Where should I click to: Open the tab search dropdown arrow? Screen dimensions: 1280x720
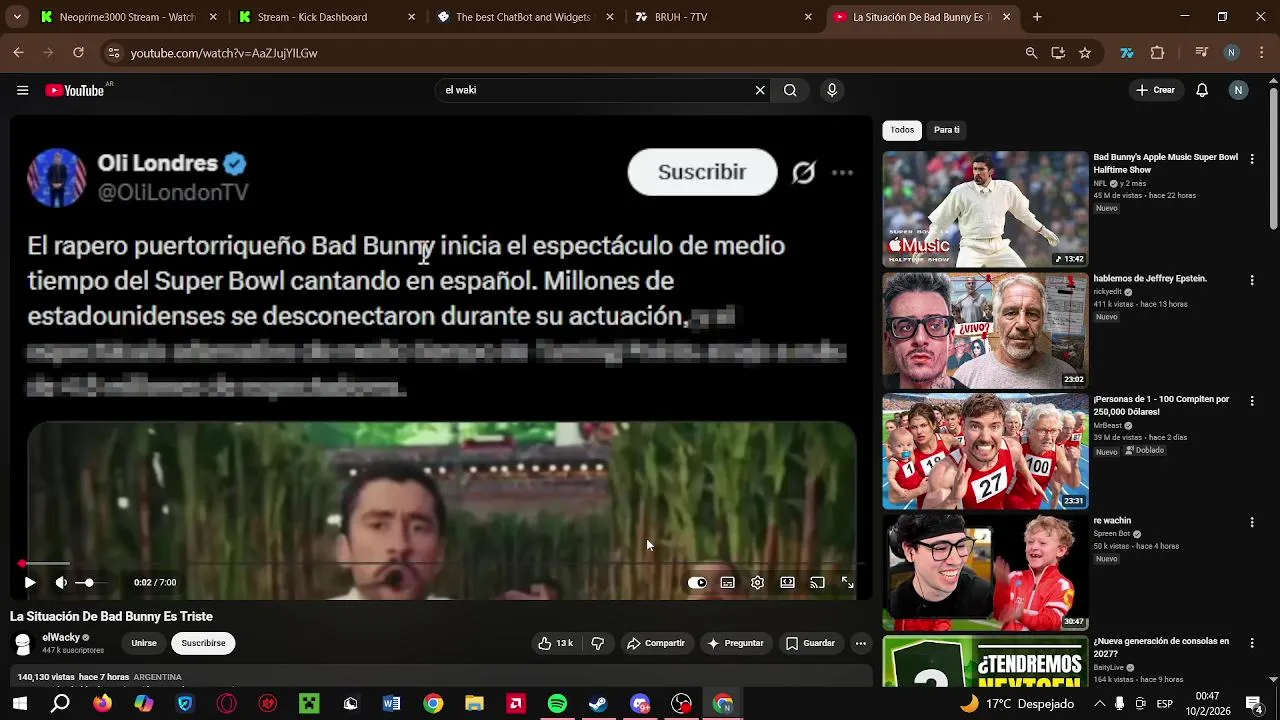[x=17, y=17]
